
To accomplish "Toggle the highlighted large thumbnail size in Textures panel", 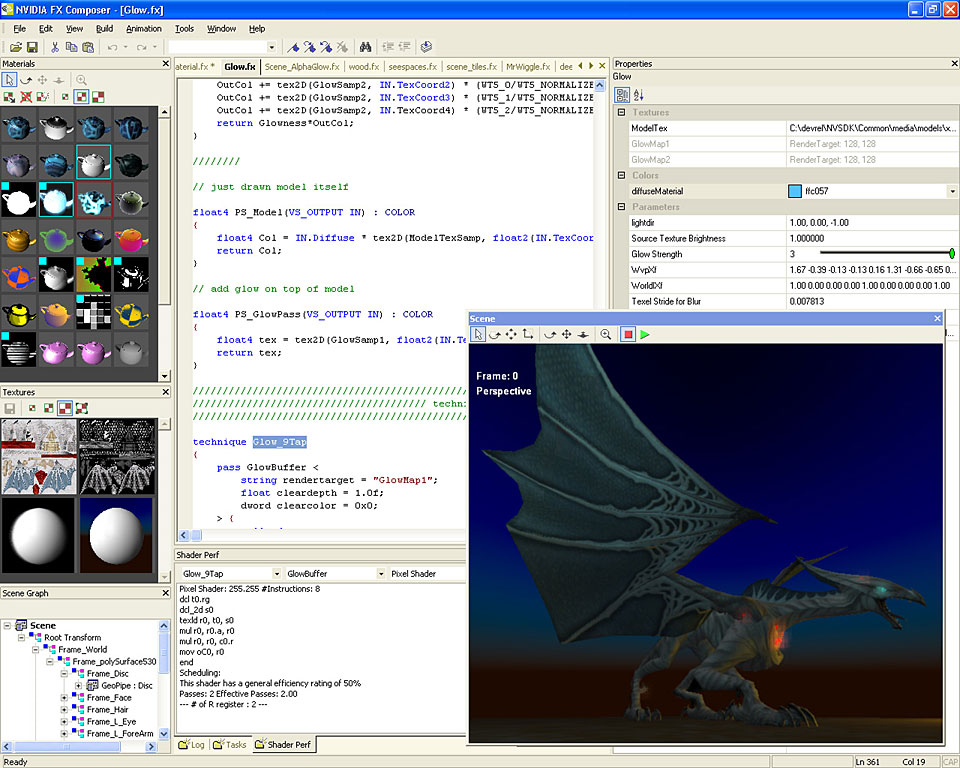I will point(65,408).
